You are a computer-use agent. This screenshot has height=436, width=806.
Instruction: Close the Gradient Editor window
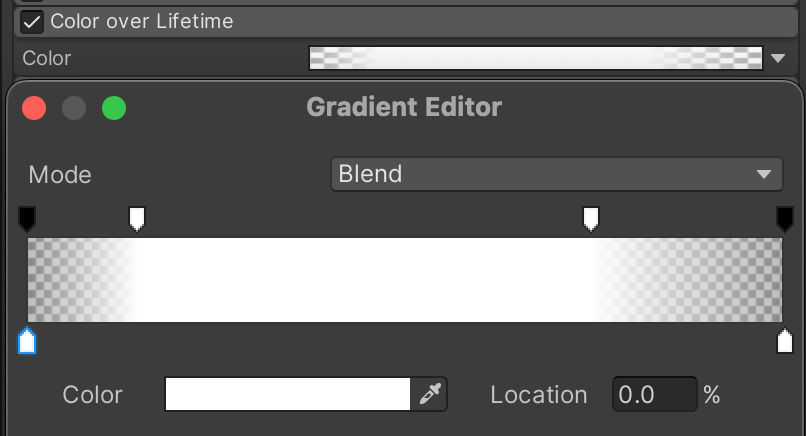(34, 107)
